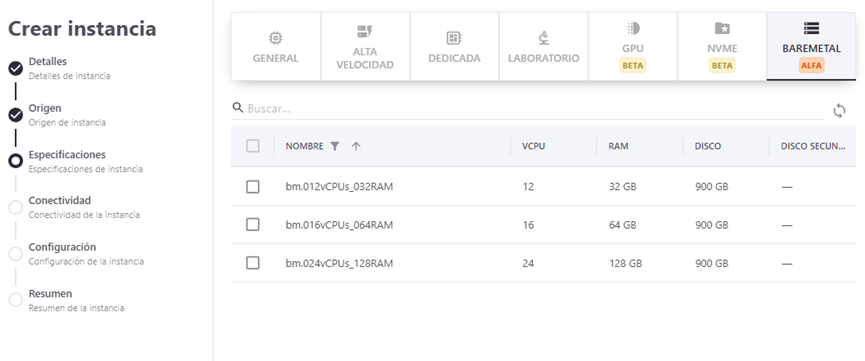Click the Crear instancia heading
865x361 pixels.
tap(82, 29)
